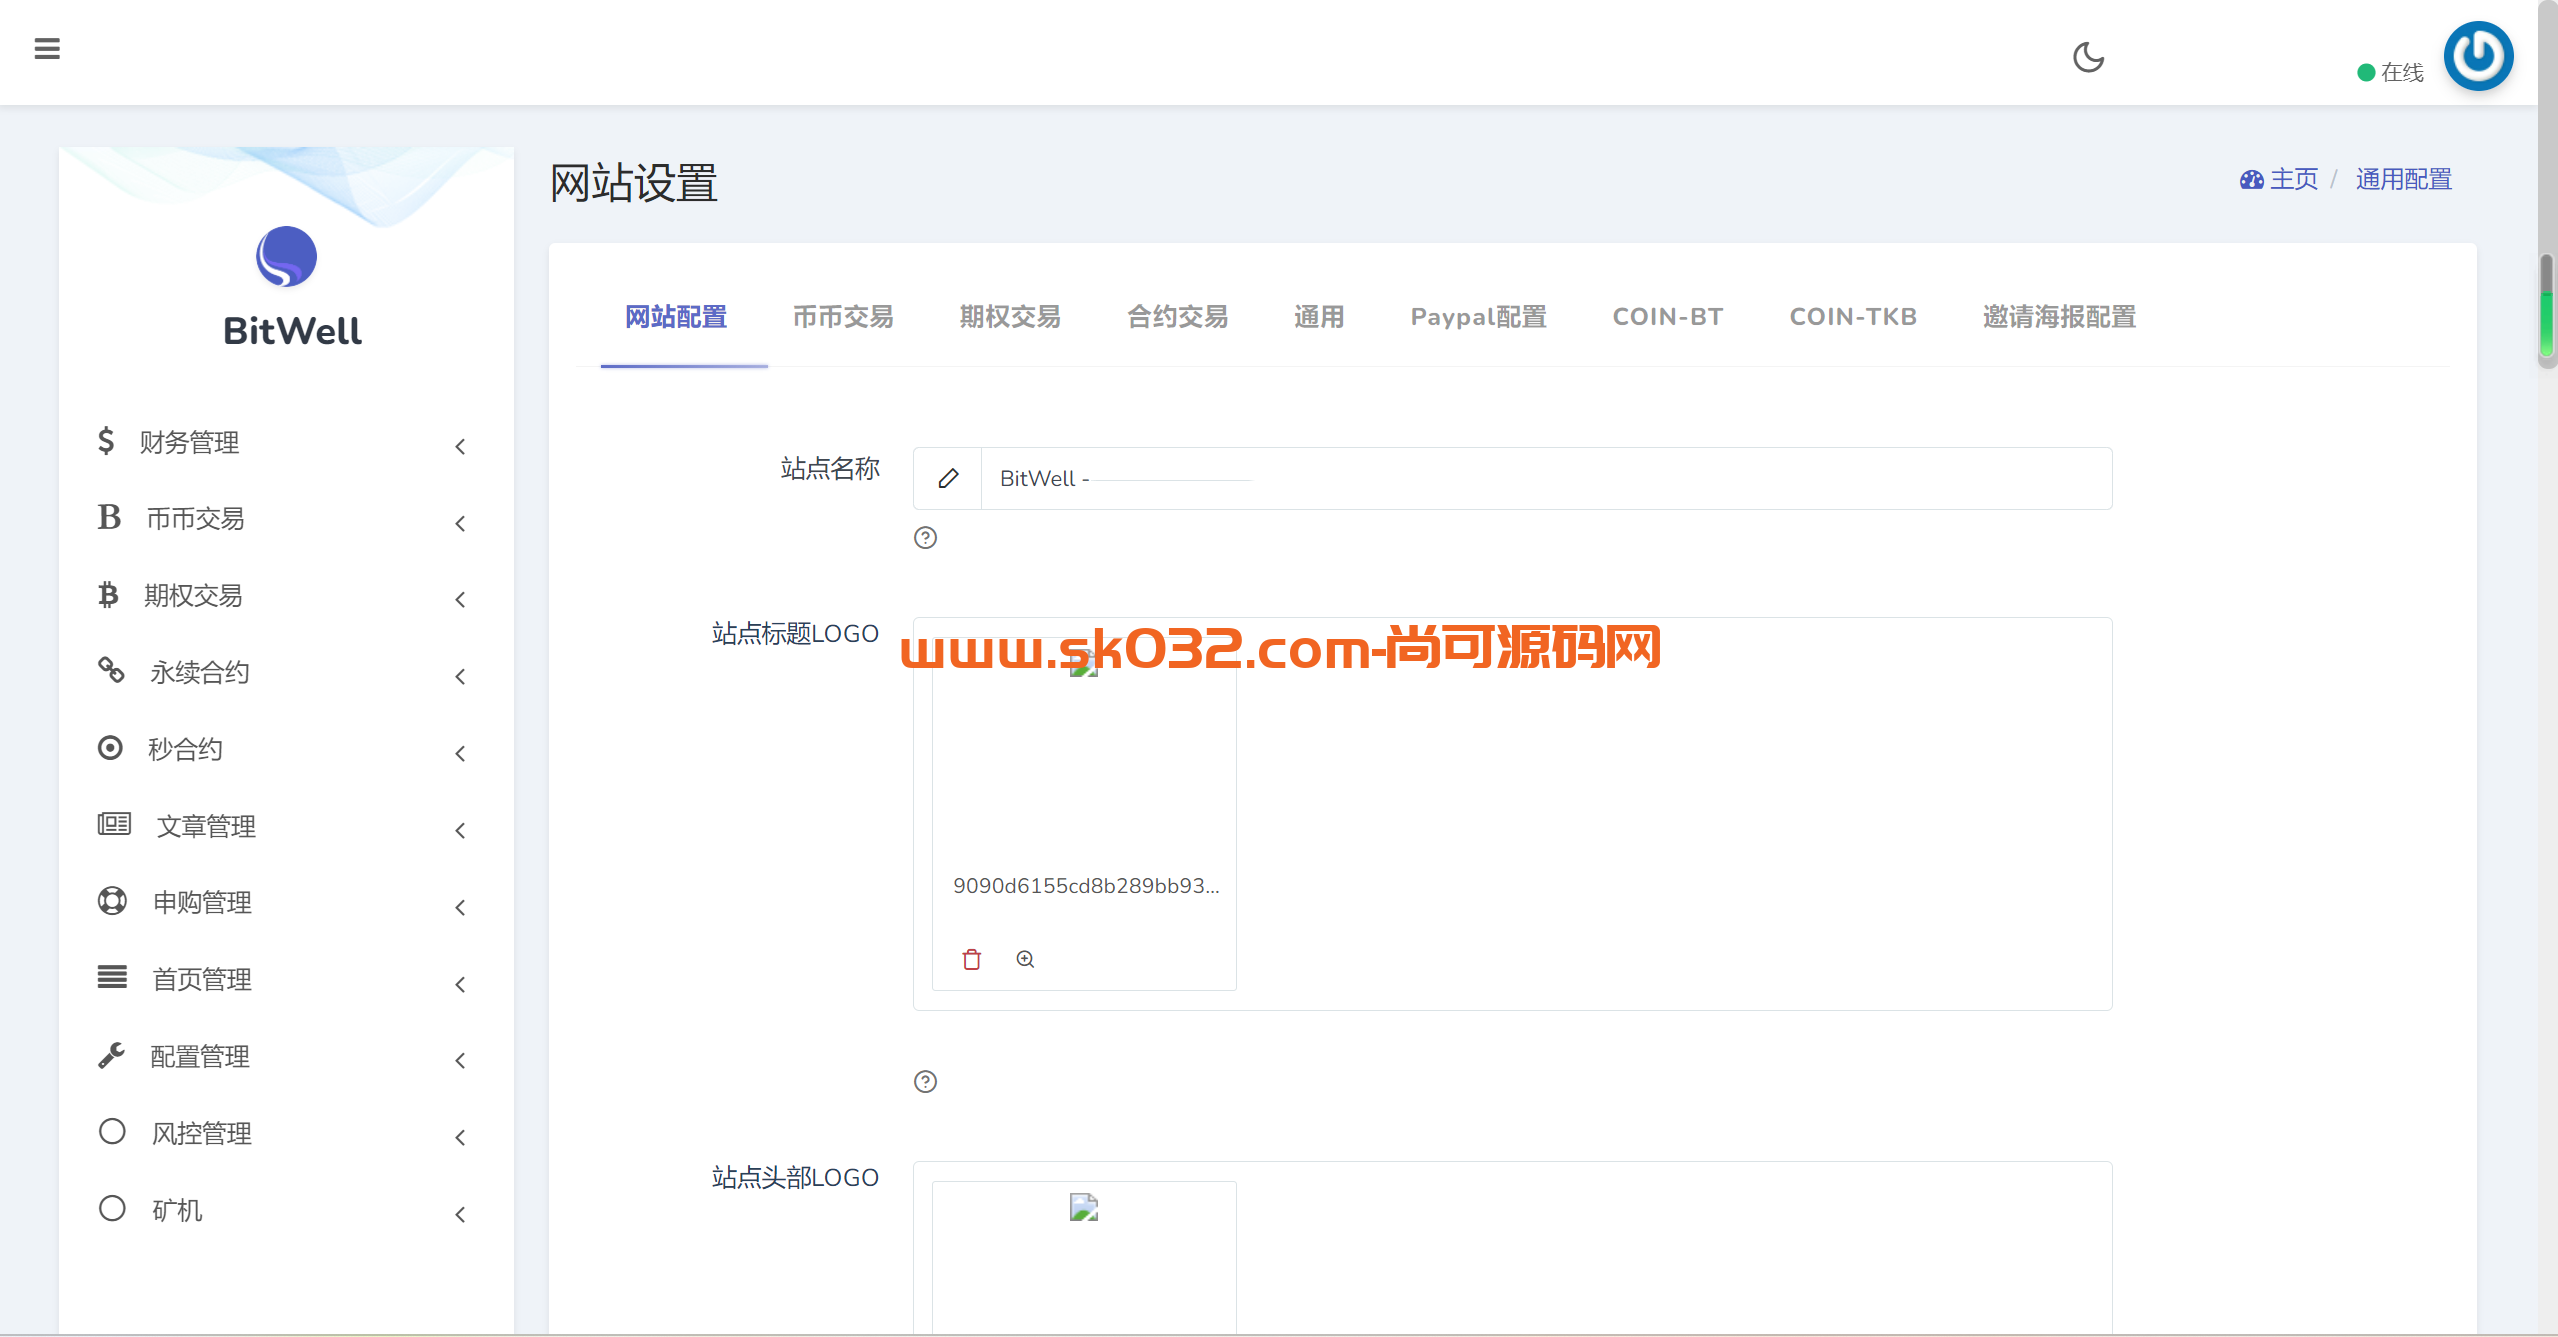2558x1337 pixels.
Task: Click the circle icon for 风控管理
Action: pyautogui.click(x=112, y=1131)
